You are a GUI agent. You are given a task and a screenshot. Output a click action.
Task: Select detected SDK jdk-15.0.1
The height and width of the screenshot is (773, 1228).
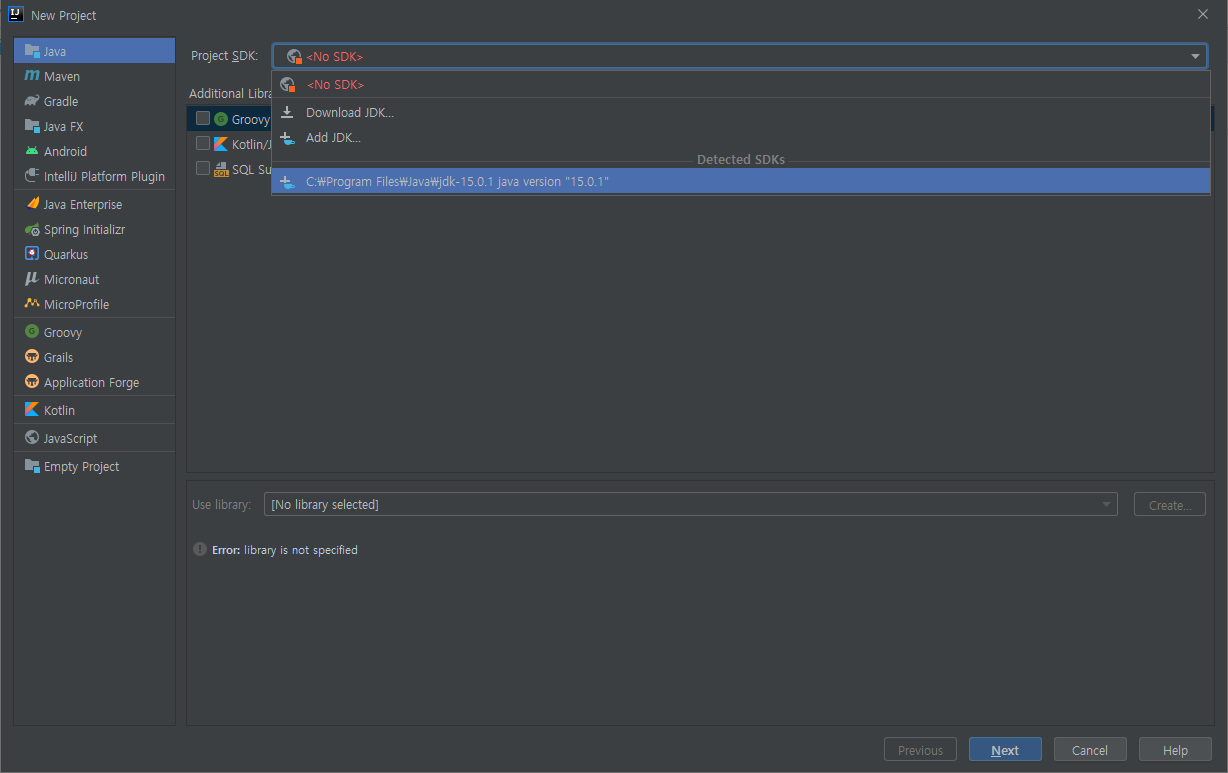click(x=741, y=182)
